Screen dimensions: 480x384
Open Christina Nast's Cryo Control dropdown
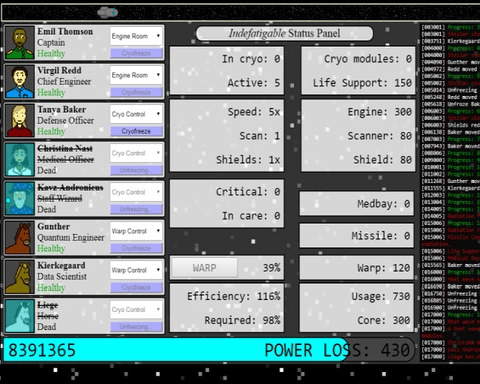click(136, 153)
